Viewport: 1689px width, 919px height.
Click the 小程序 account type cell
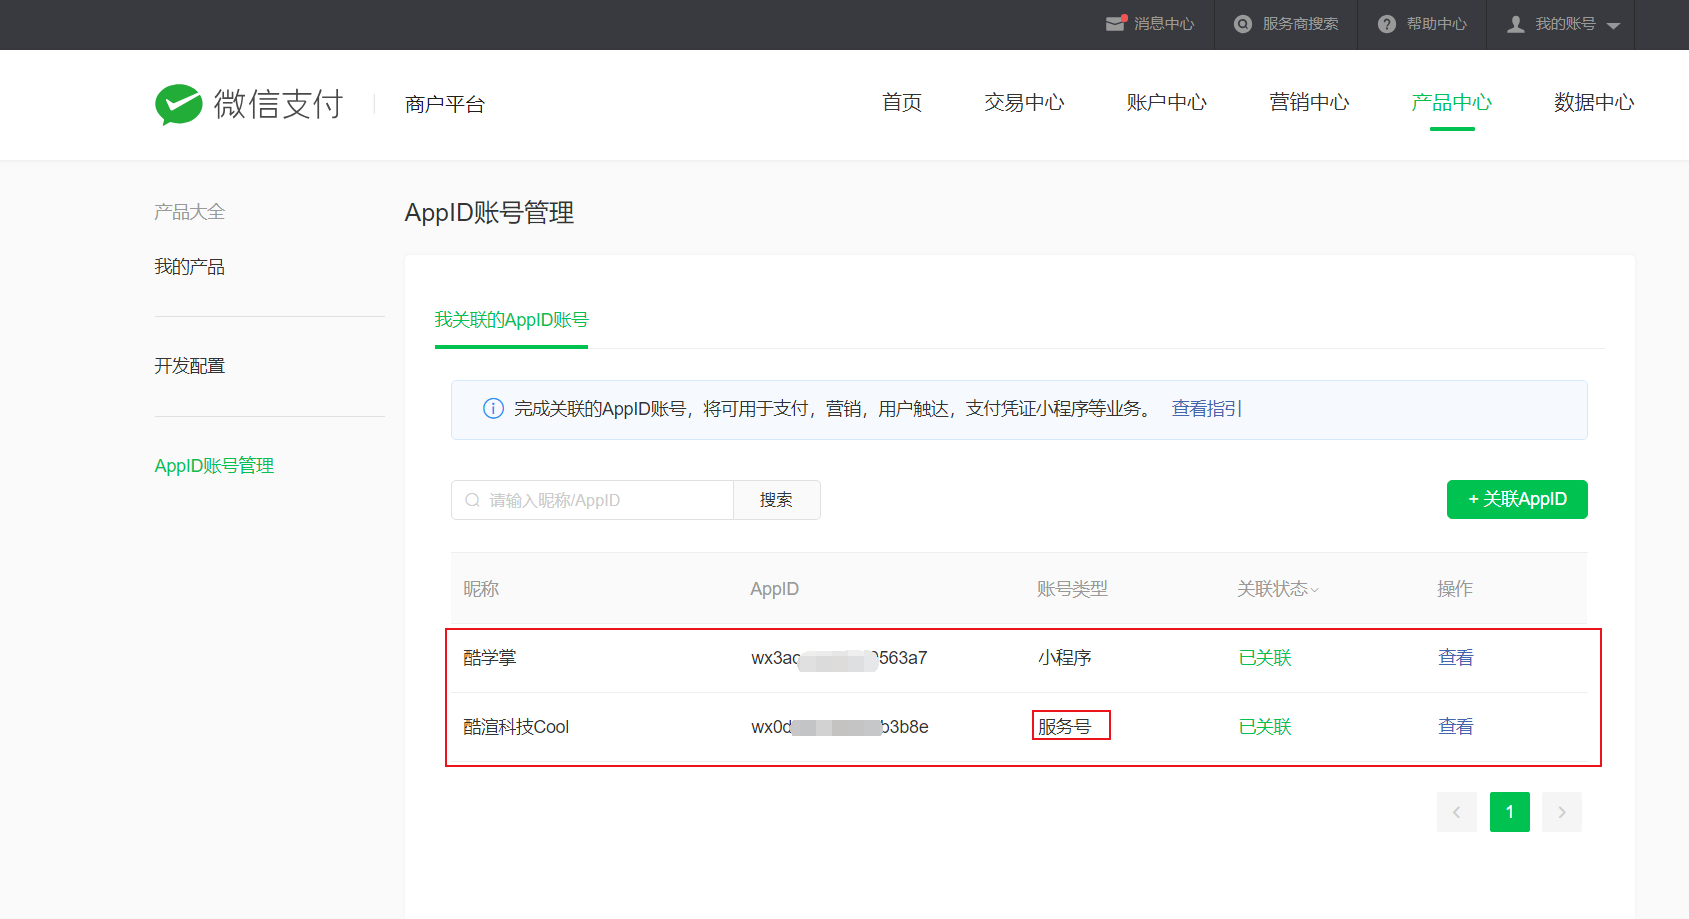pos(1064,658)
